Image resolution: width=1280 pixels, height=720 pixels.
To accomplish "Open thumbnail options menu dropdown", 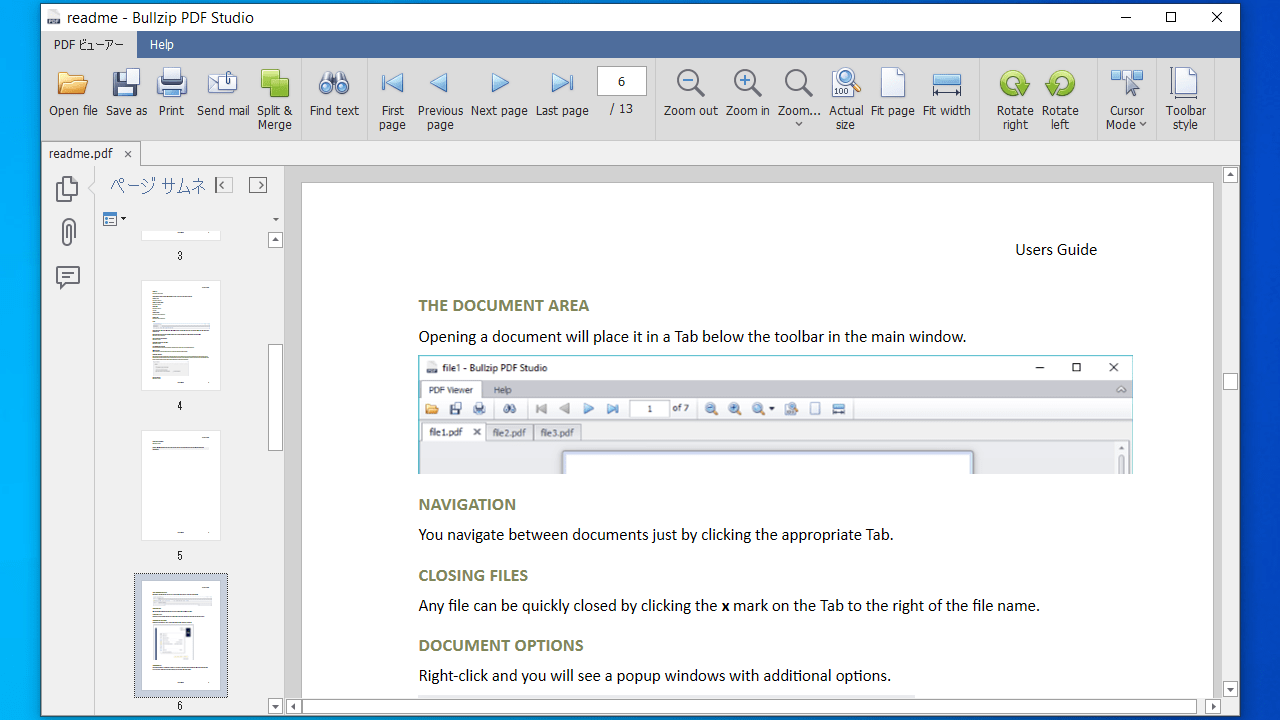I will [x=114, y=219].
